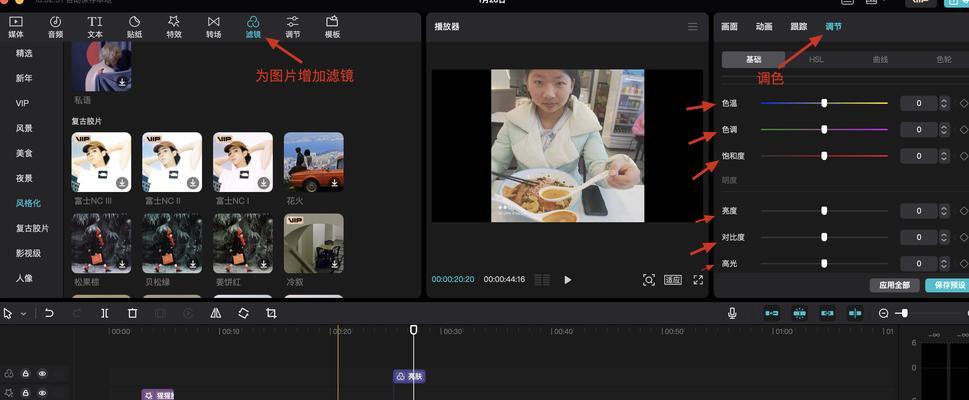Viewport: 969px width, 400px height.
Task: Add a keyframe for 亮度
Action: tap(963, 211)
